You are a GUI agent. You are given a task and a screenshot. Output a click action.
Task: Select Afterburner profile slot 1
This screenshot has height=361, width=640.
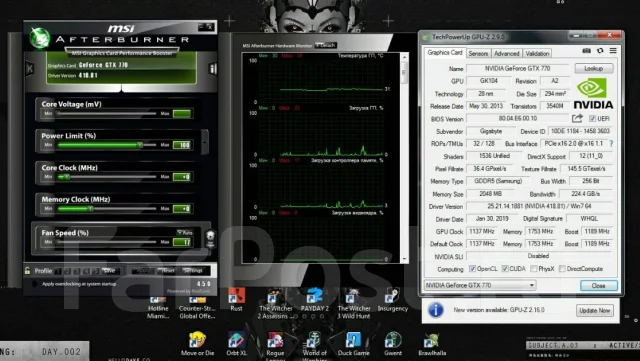(x=58, y=271)
